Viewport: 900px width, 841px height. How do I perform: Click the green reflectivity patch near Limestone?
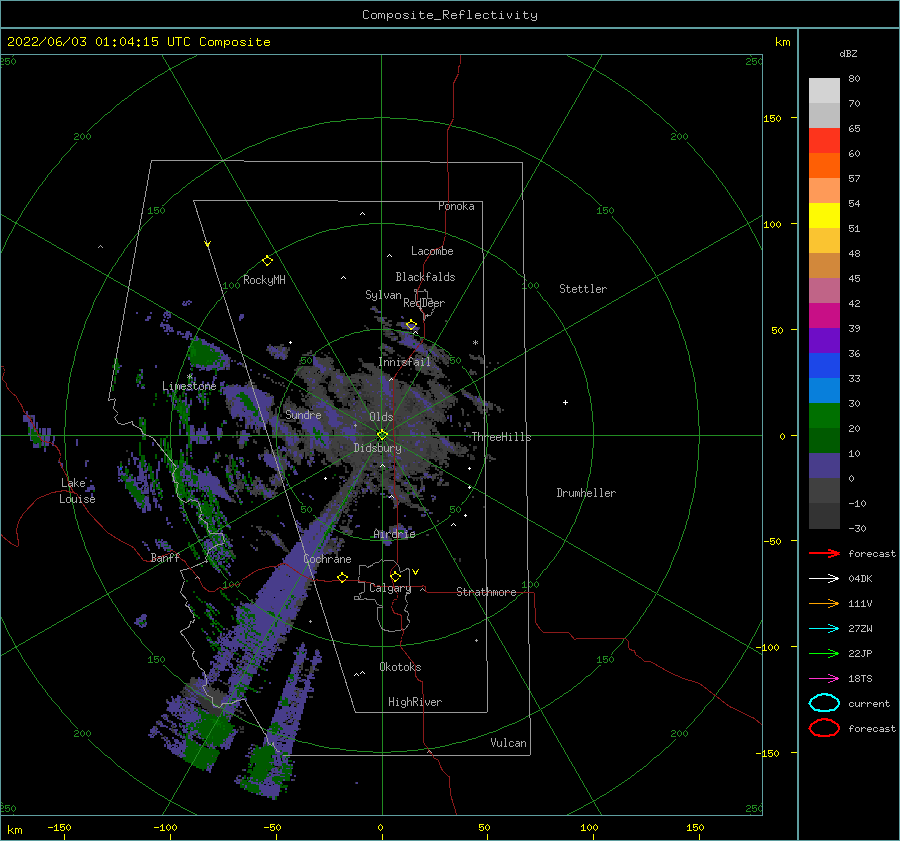(205, 354)
